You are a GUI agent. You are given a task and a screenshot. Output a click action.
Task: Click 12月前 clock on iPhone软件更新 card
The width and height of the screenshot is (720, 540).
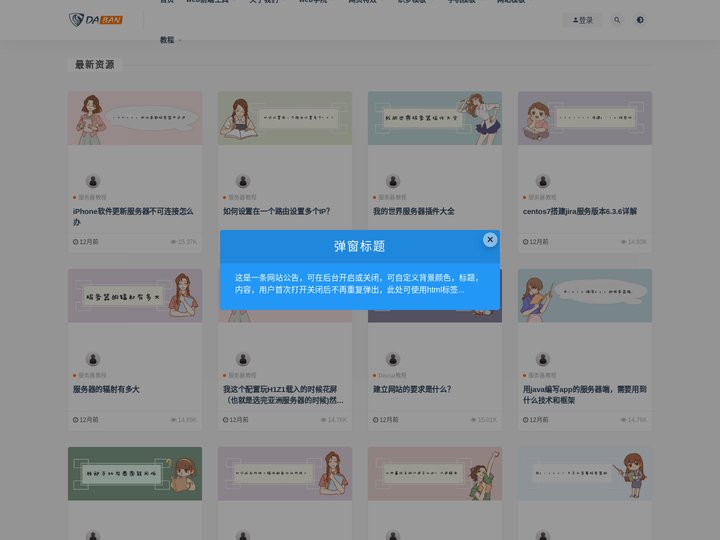click(x=85, y=242)
